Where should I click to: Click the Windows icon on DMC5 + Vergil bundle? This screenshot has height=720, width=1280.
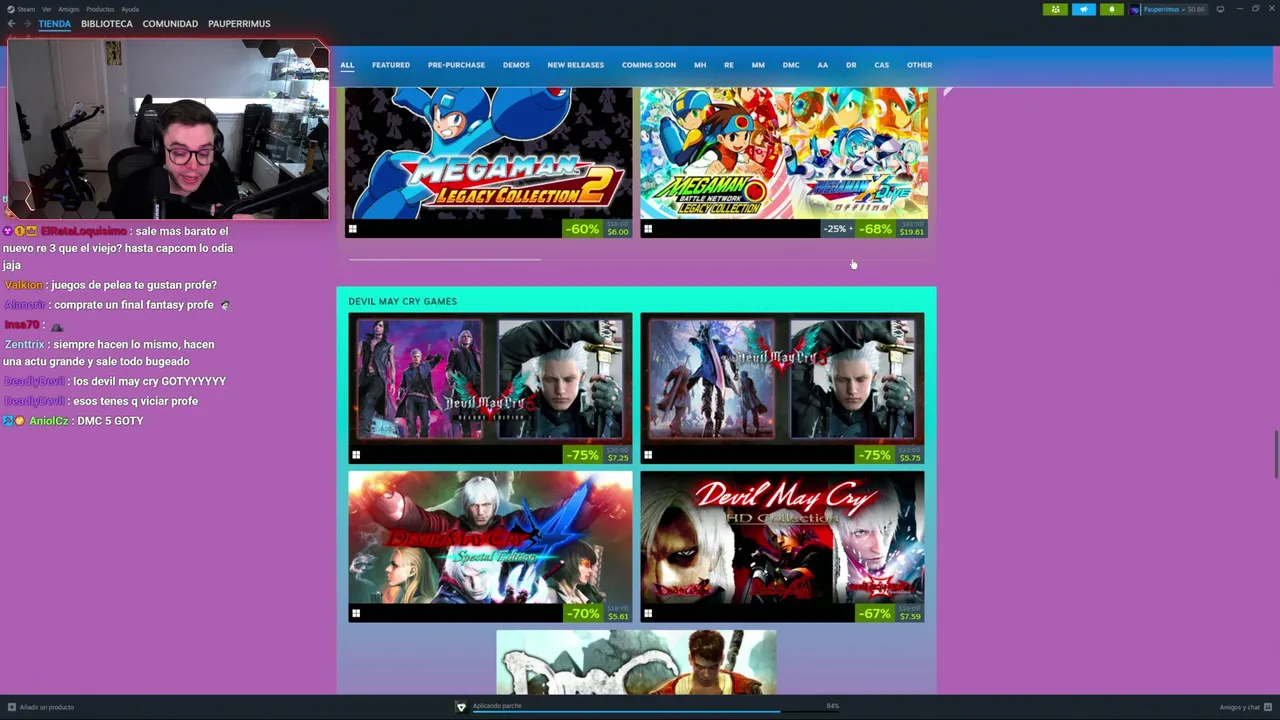648,455
